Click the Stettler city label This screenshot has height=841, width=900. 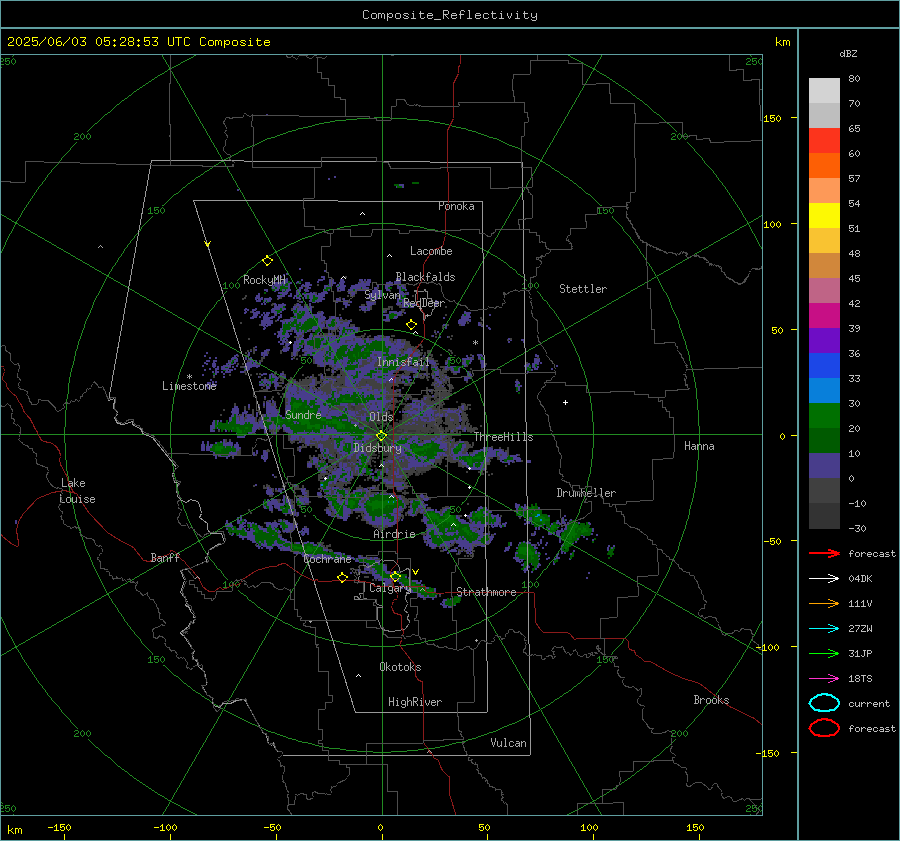pos(583,289)
